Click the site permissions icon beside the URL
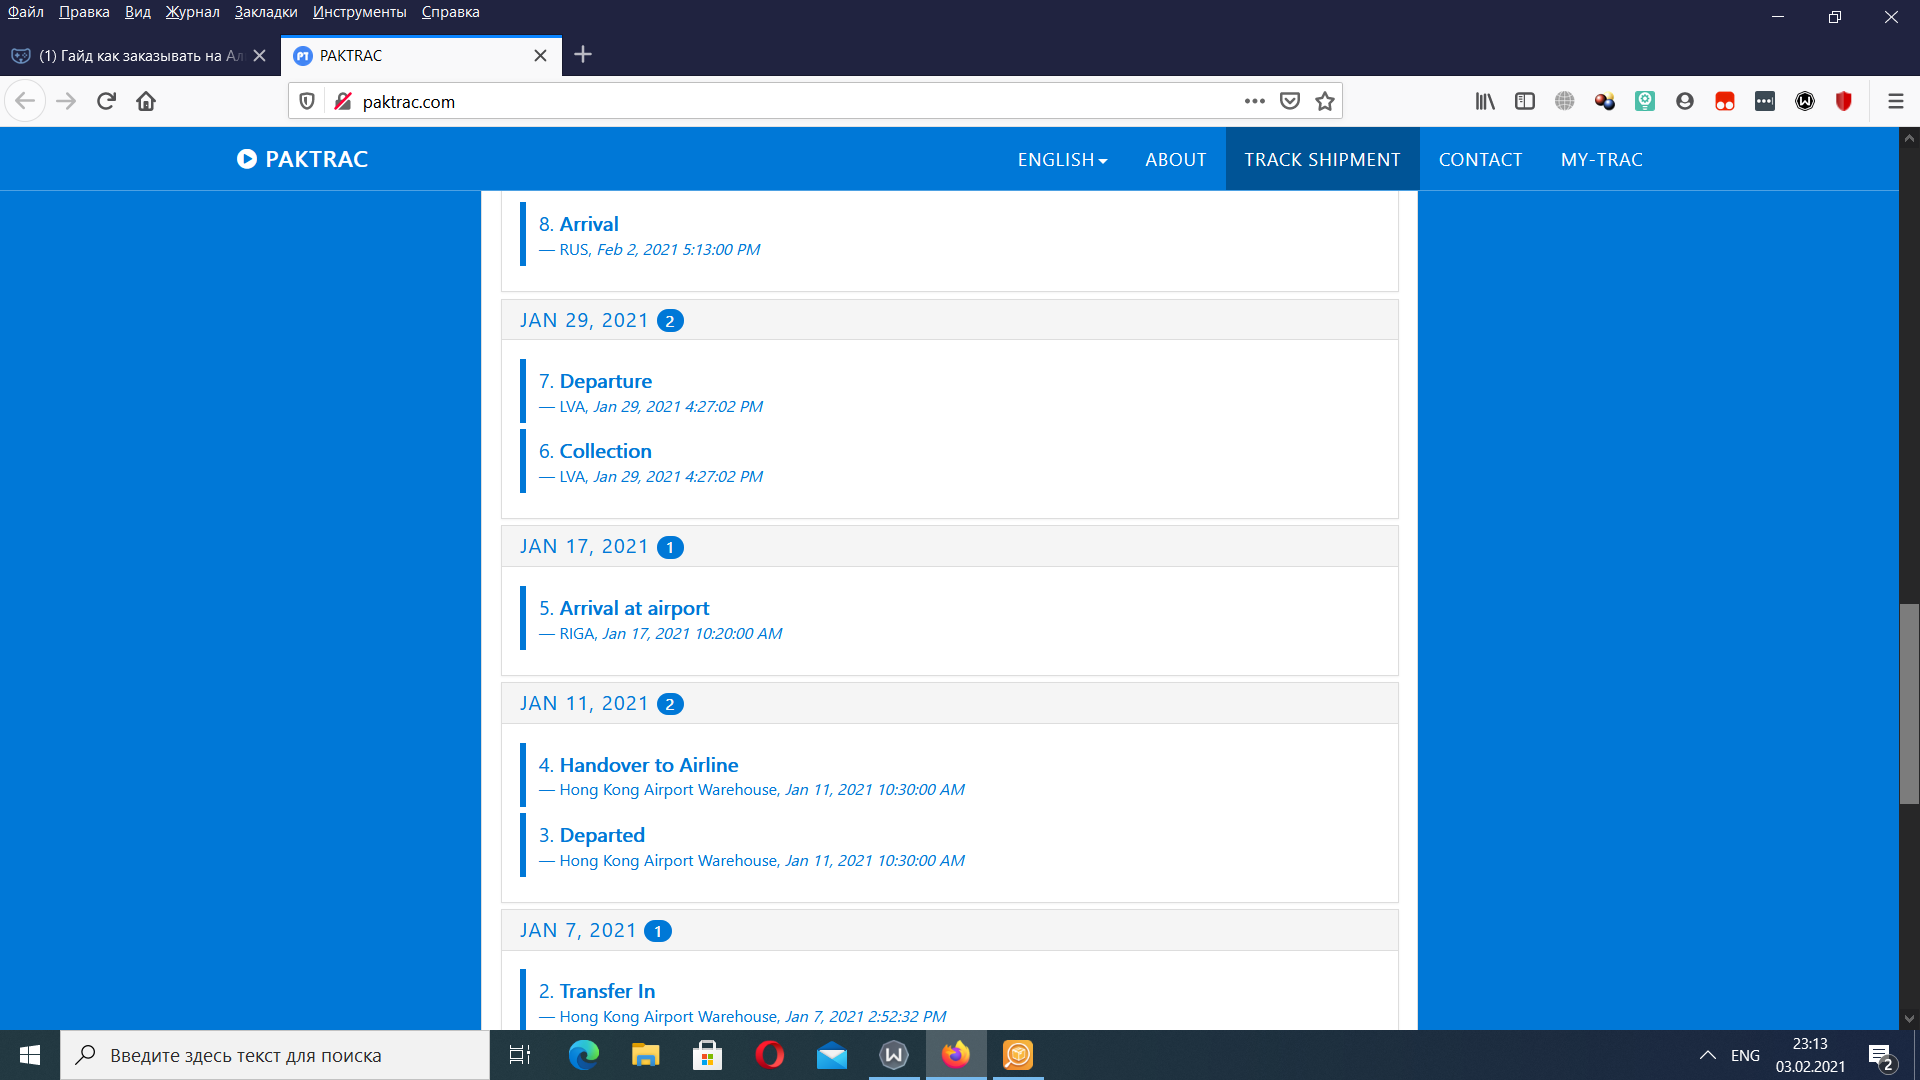 pyautogui.click(x=343, y=101)
